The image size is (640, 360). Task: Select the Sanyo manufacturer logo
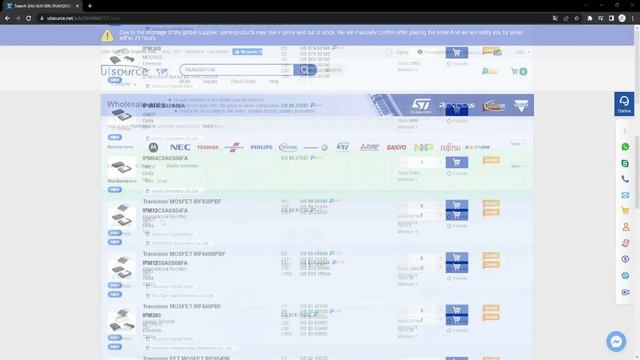pyautogui.click(x=396, y=147)
